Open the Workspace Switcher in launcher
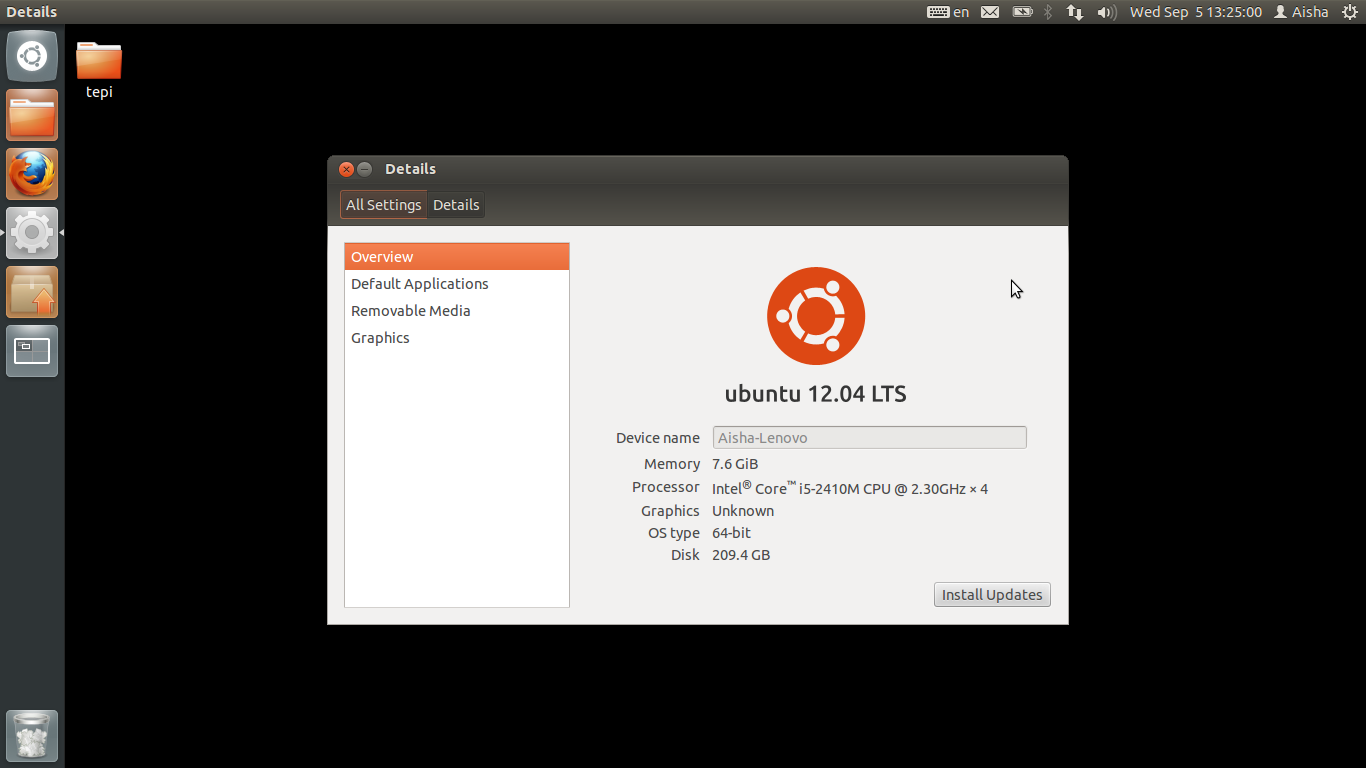 (32, 351)
